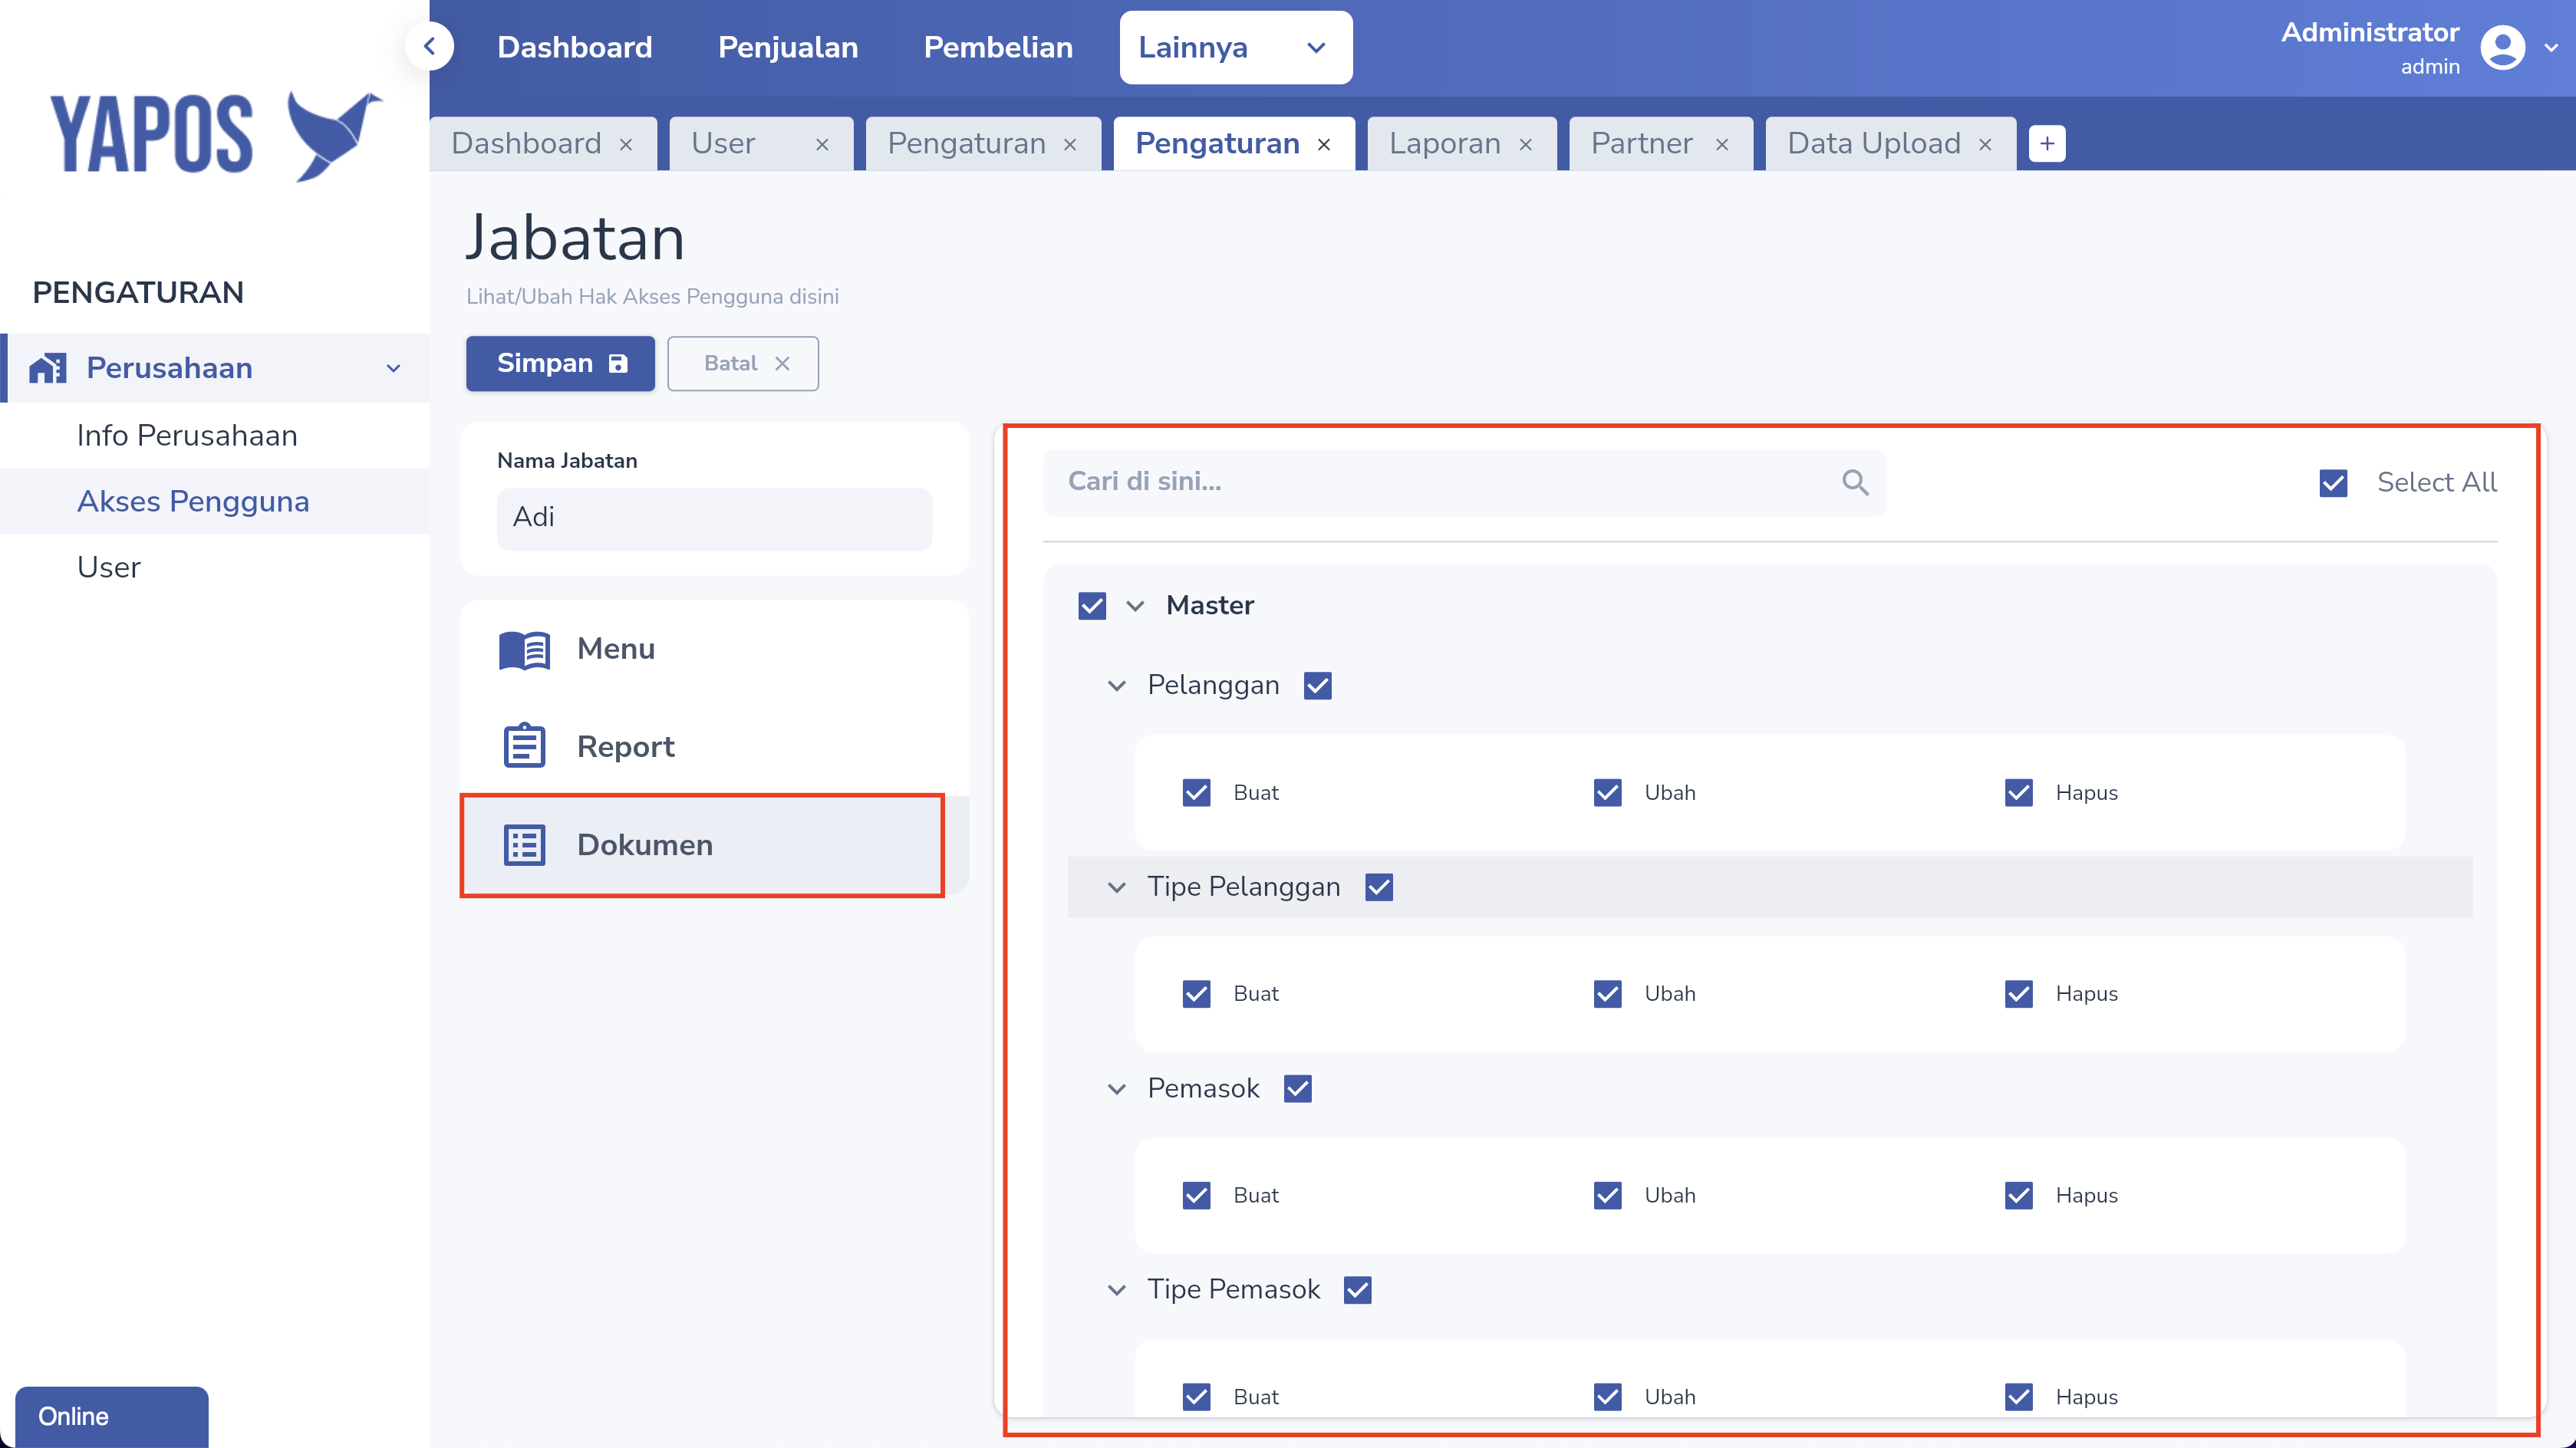Close the Partner tab
This screenshot has width=2576, height=1448.
point(1722,145)
